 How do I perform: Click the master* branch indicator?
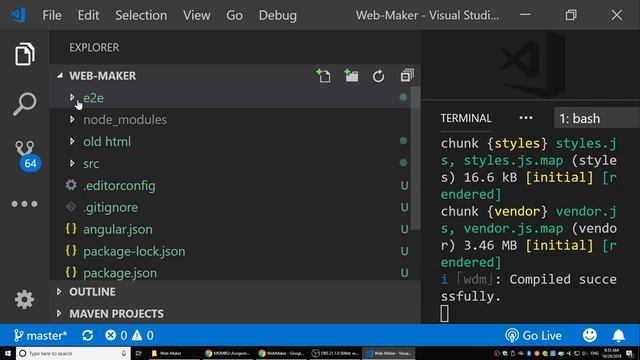click(x=40, y=336)
